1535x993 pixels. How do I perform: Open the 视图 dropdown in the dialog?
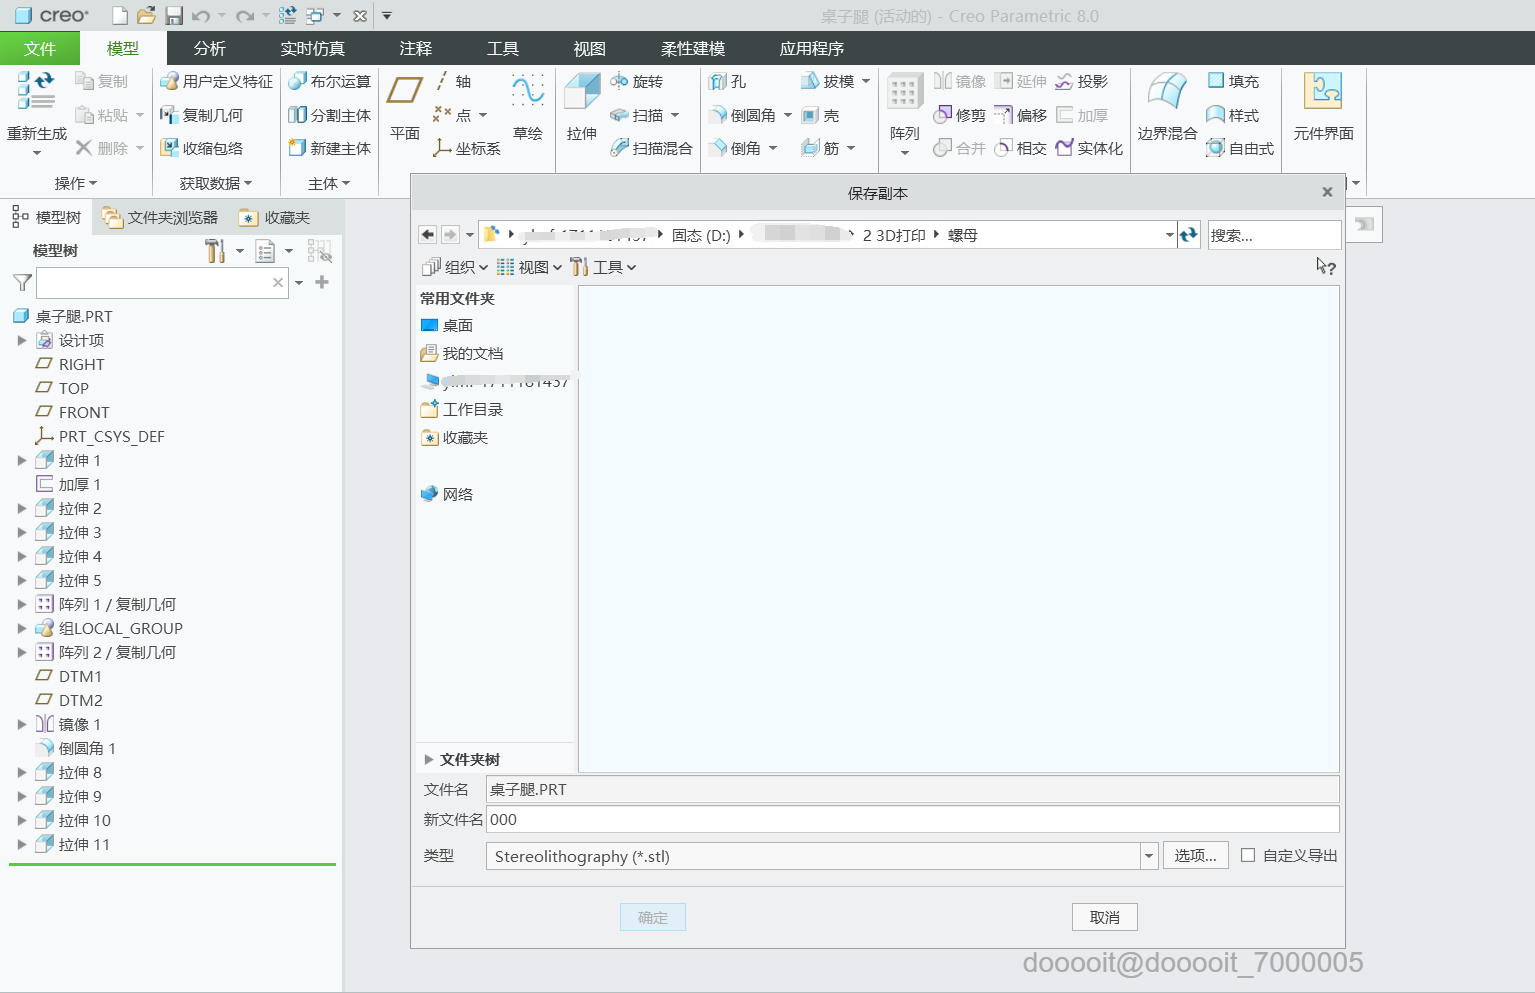tap(529, 267)
